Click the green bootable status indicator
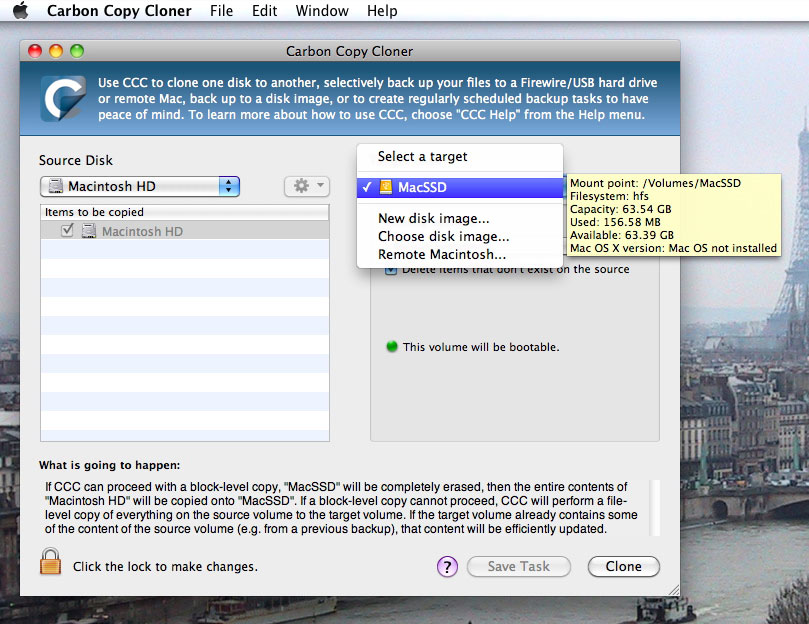809x624 pixels. (x=392, y=346)
